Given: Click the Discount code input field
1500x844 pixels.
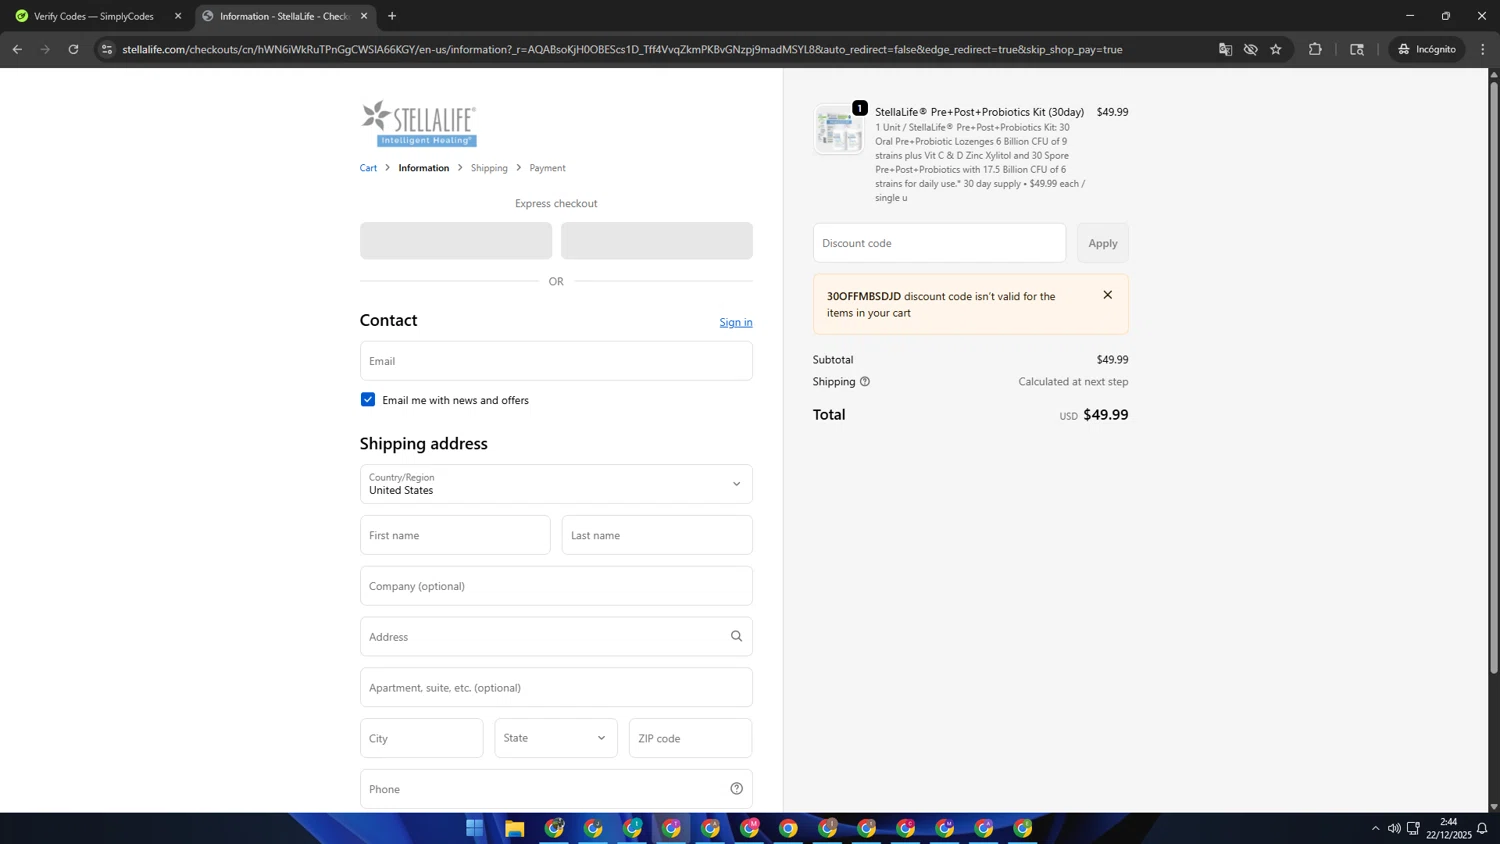Looking at the screenshot, I should coord(938,243).
